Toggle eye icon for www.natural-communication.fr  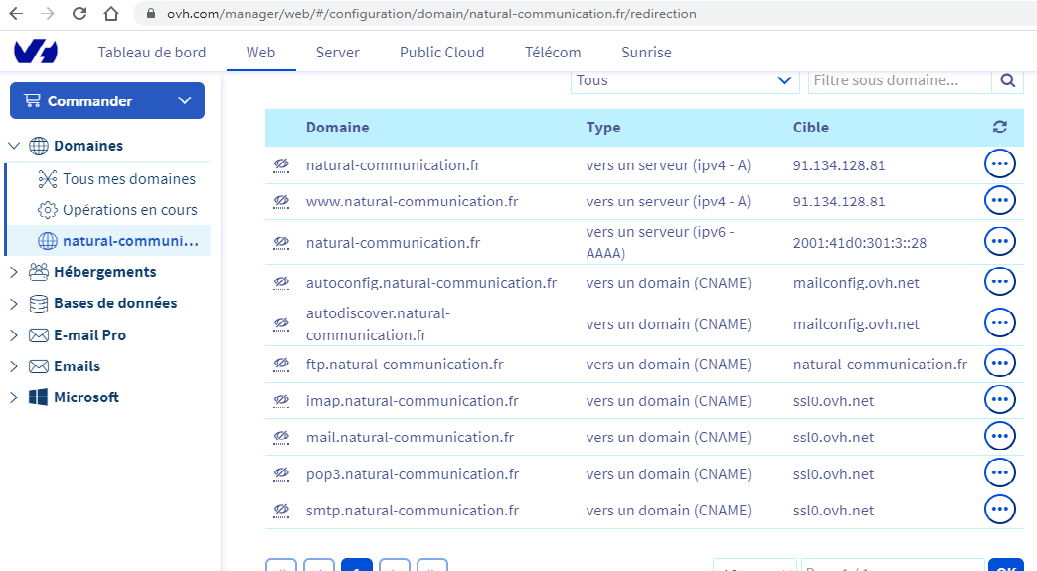point(281,201)
